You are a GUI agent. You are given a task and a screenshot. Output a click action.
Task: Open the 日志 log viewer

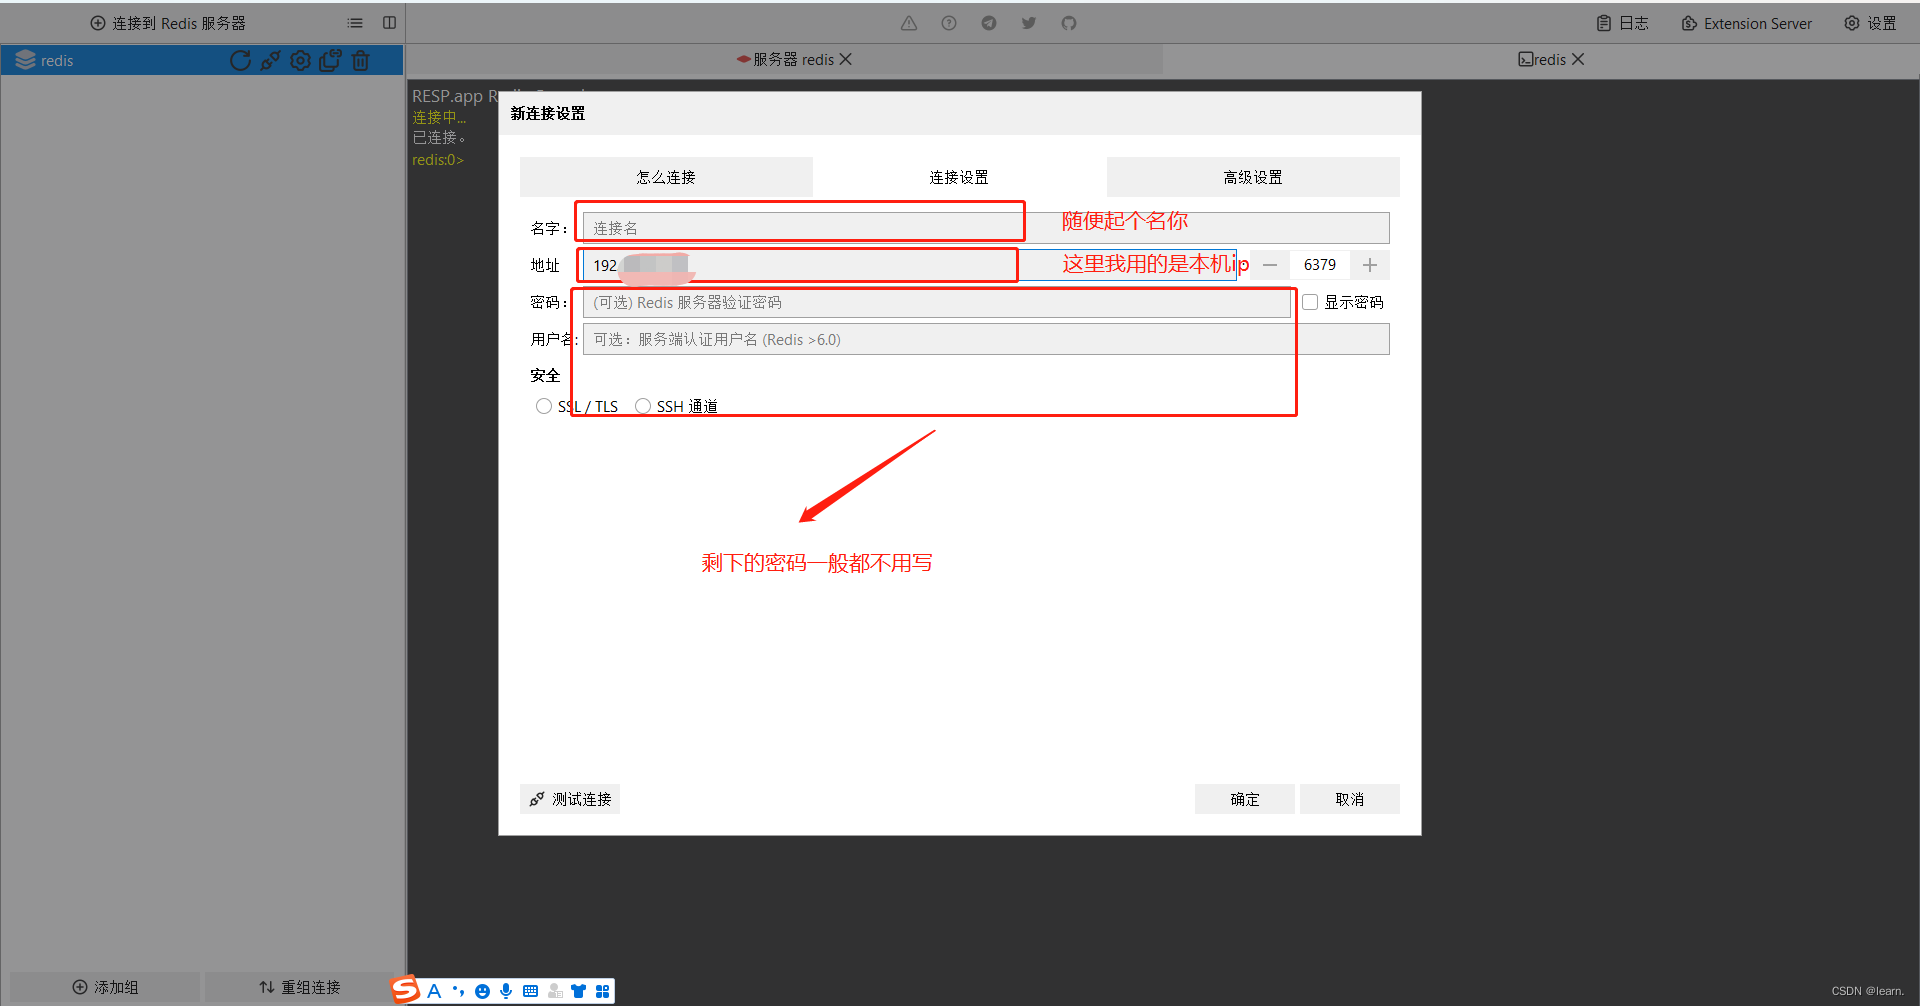[1620, 22]
